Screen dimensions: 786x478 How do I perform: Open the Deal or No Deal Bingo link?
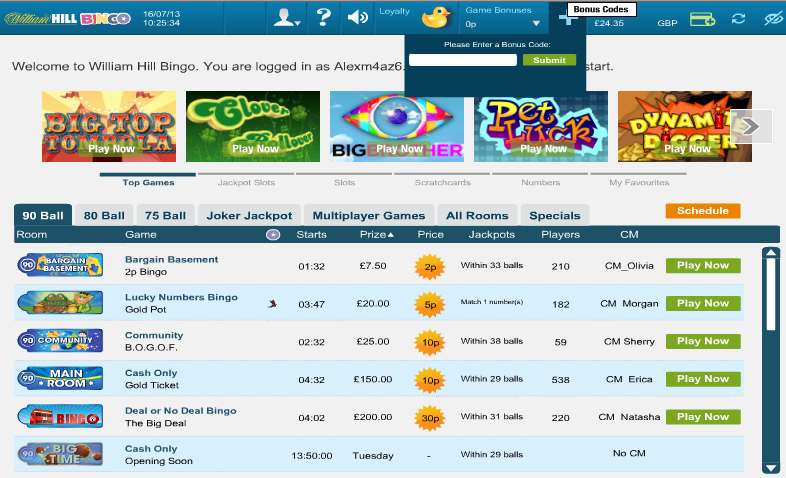[180, 411]
